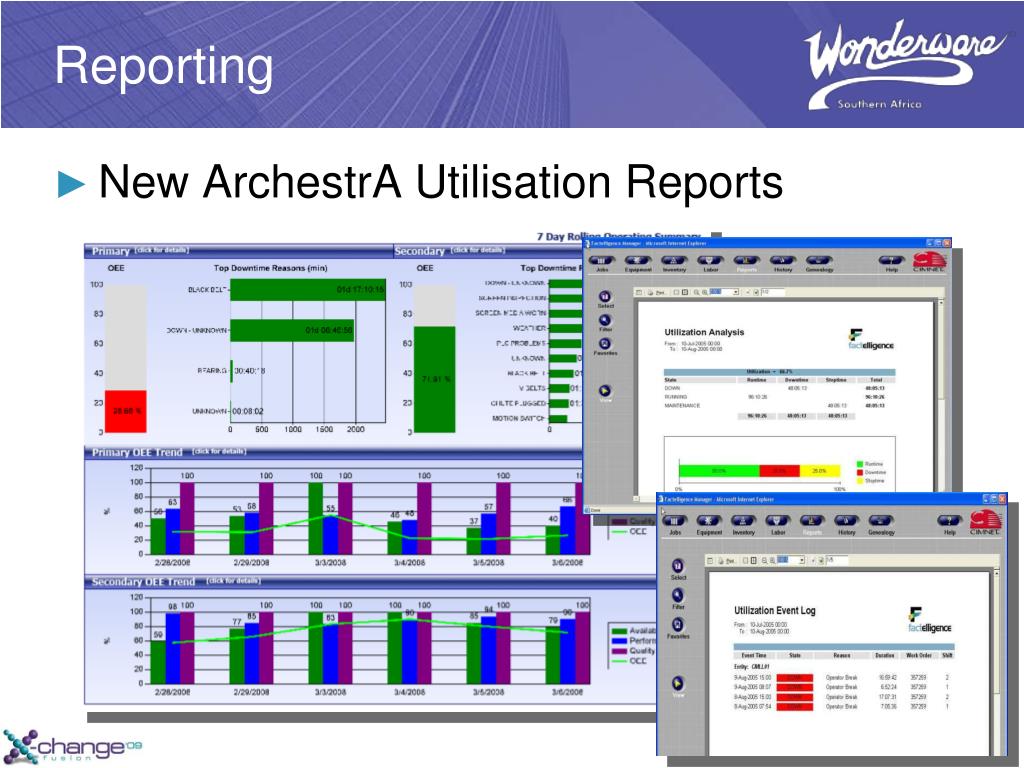Viewport: 1024px width, 768px height.
Task: Click 'Runtime' column header in Utilization Analysis
Action: point(756,379)
